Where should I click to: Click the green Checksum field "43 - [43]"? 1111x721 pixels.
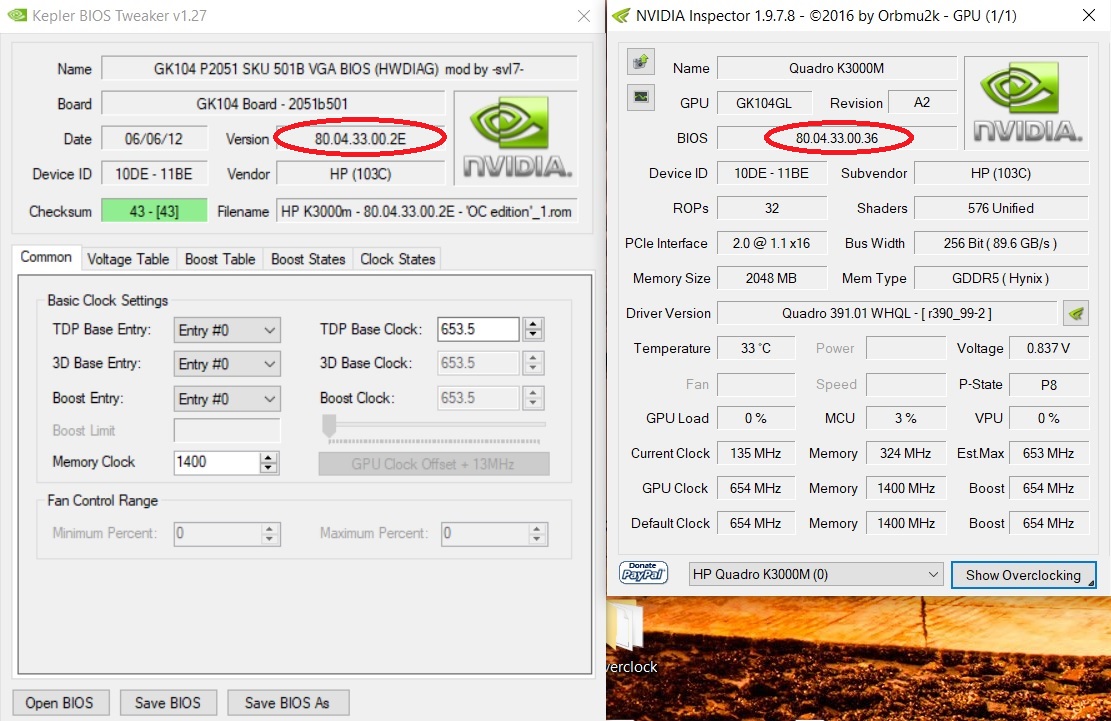pos(154,211)
